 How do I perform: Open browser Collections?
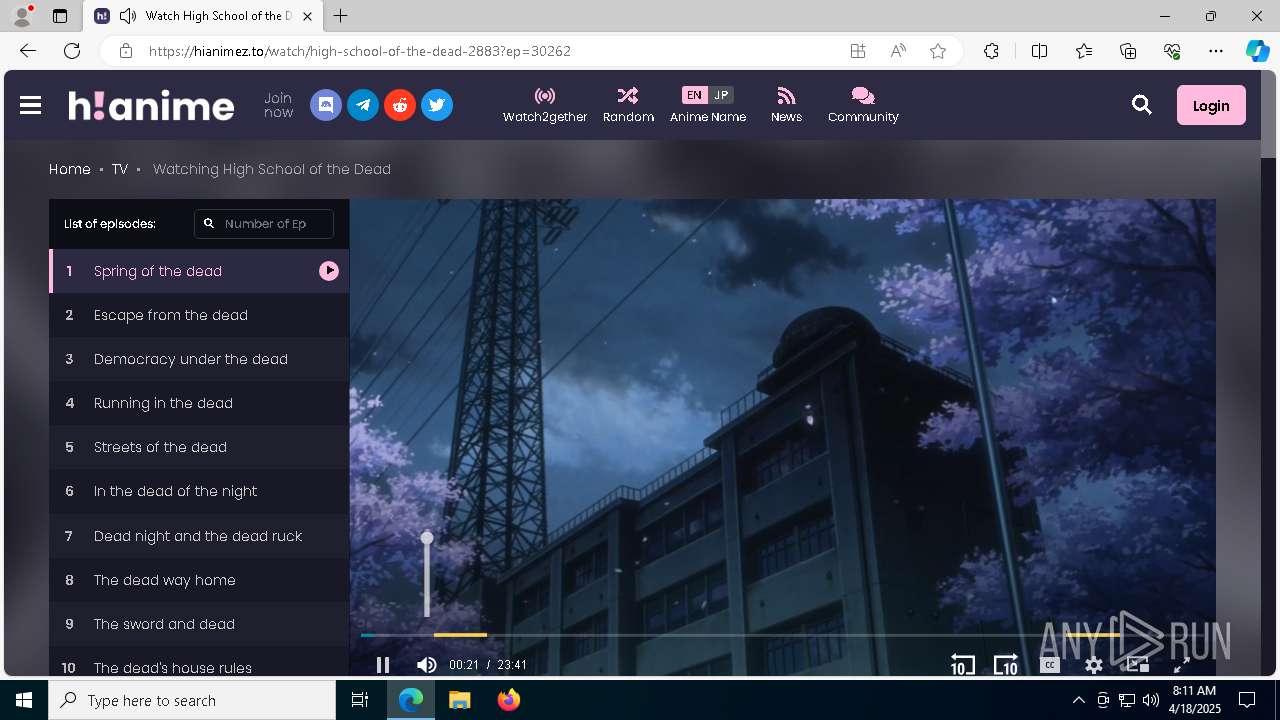point(1128,51)
